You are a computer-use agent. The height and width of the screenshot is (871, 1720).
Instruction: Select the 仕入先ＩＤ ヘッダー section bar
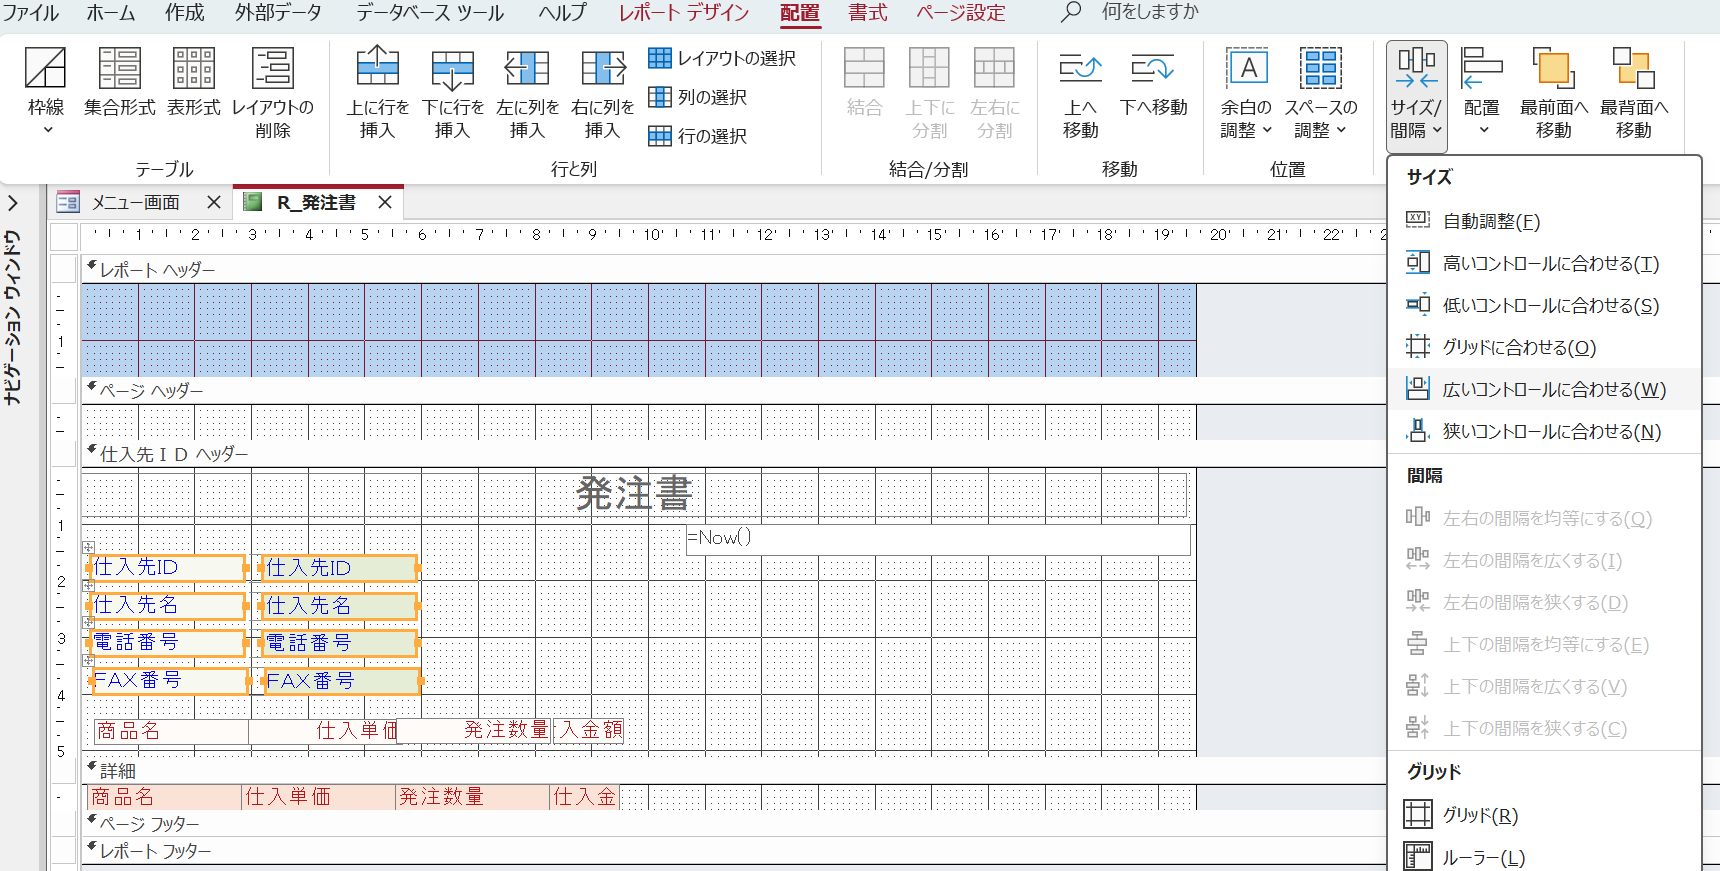coord(732,454)
